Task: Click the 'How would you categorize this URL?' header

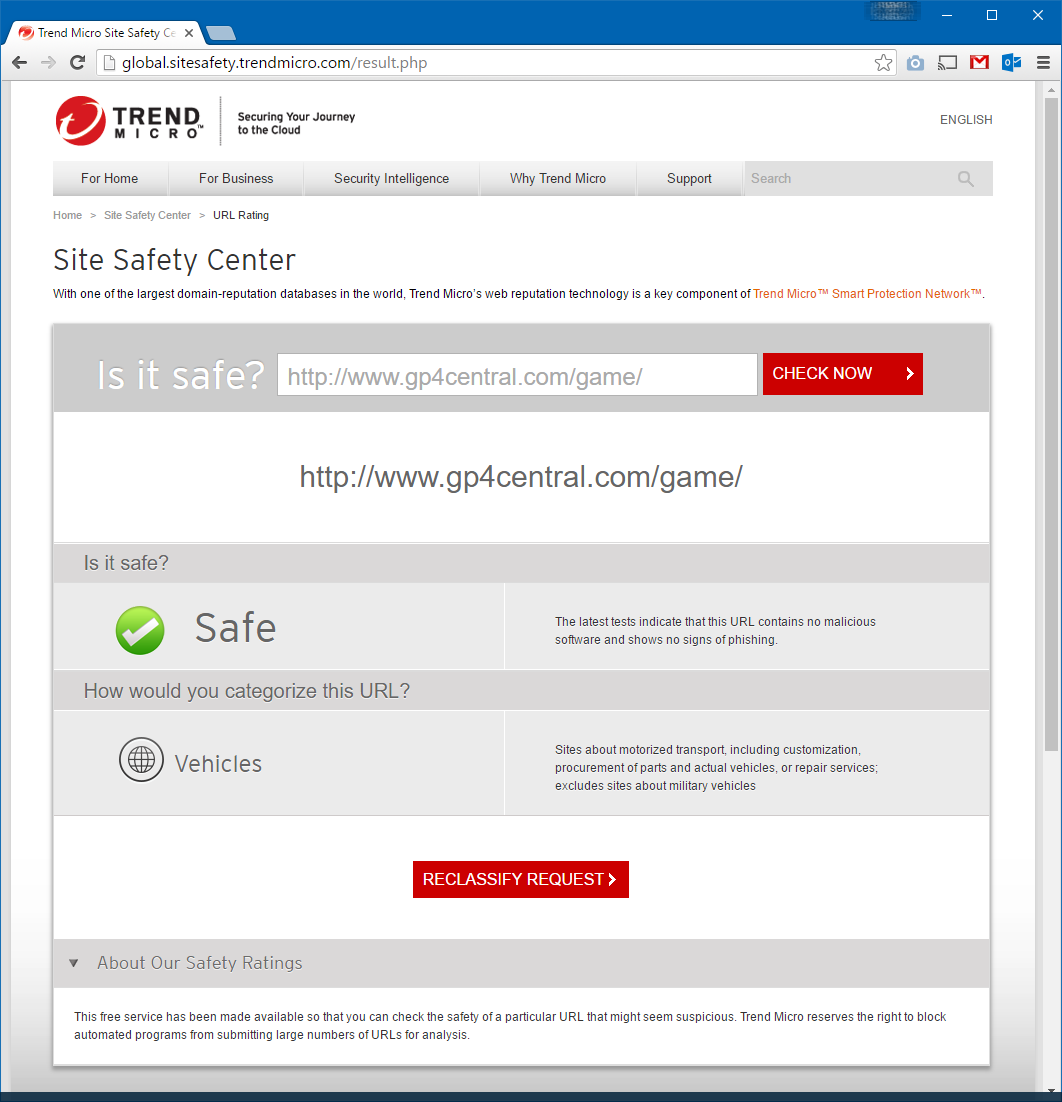Action: (x=247, y=691)
